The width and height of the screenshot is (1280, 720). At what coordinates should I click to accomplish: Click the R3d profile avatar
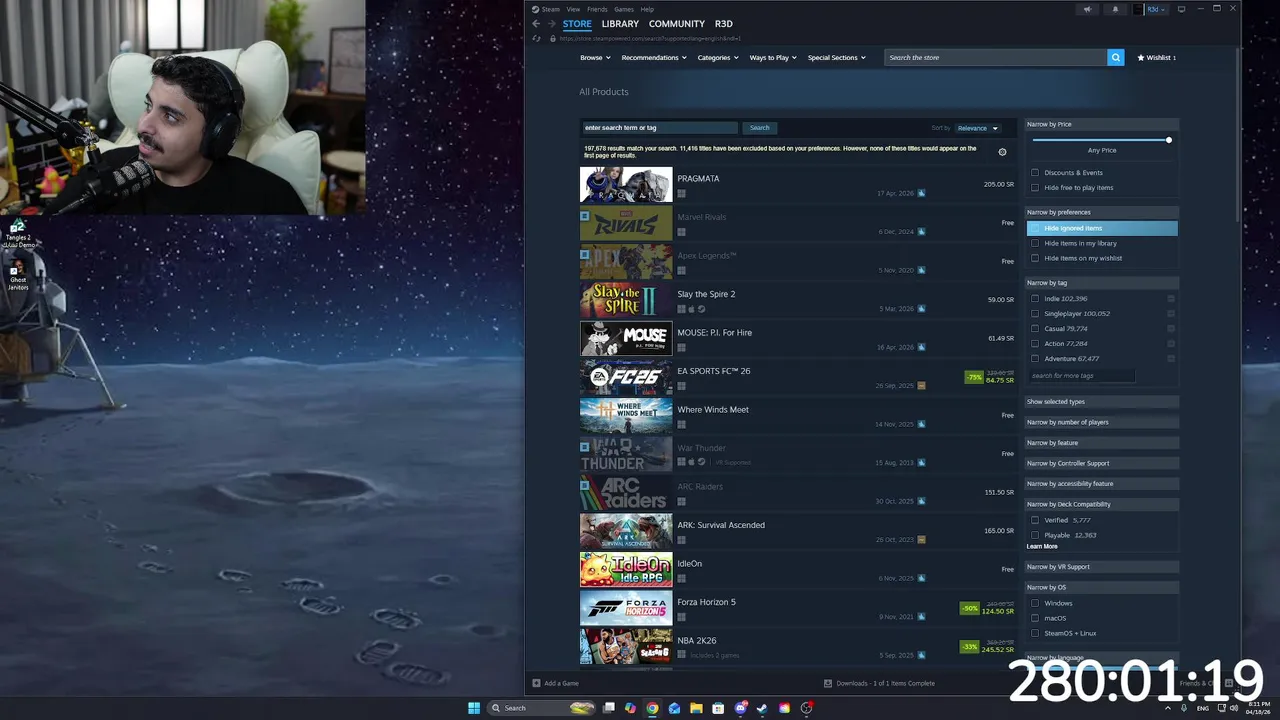tap(1138, 9)
